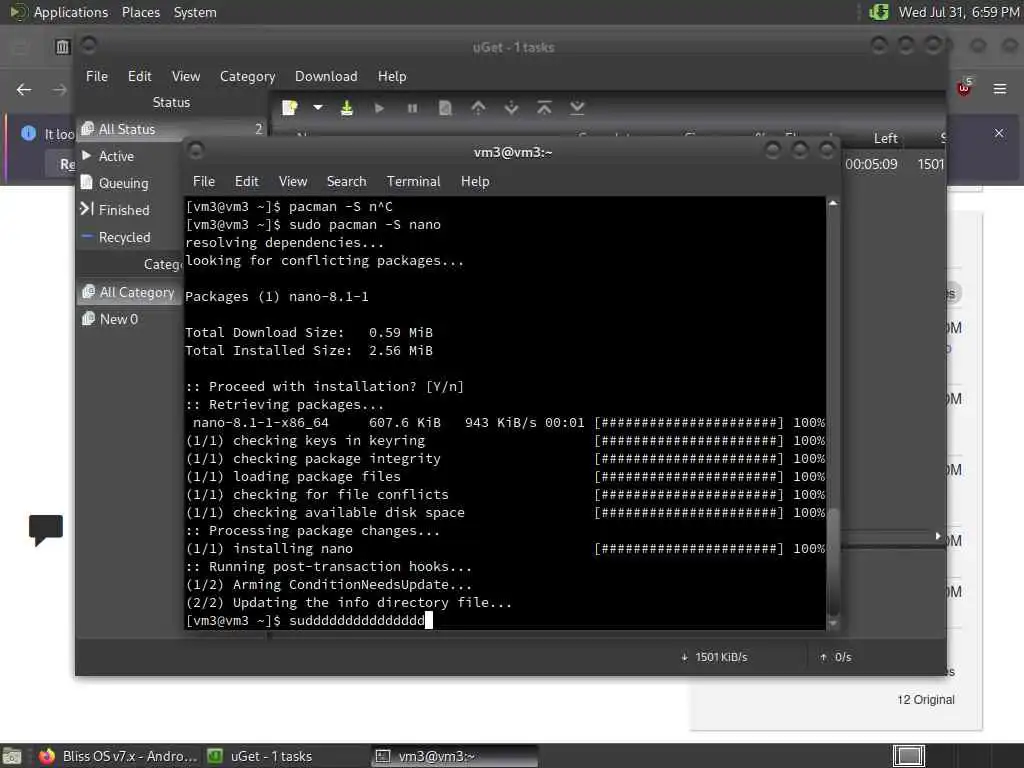Click Status header in uGet sidebar
Viewport: 1024px width, 768px height.
[x=171, y=103]
